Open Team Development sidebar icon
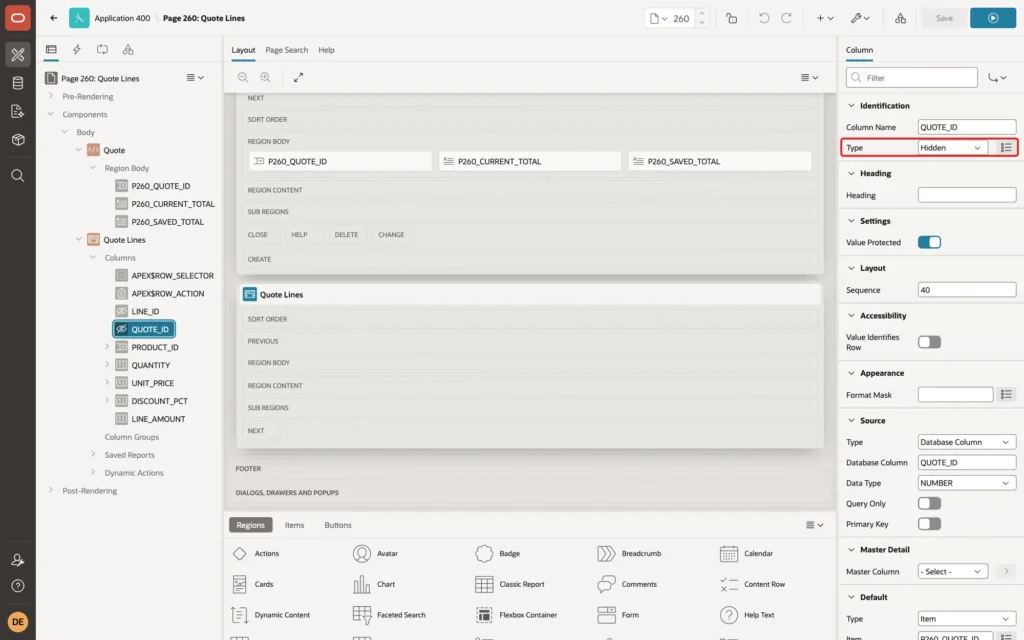1024x640 pixels. pyautogui.click(x=18, y=111)
